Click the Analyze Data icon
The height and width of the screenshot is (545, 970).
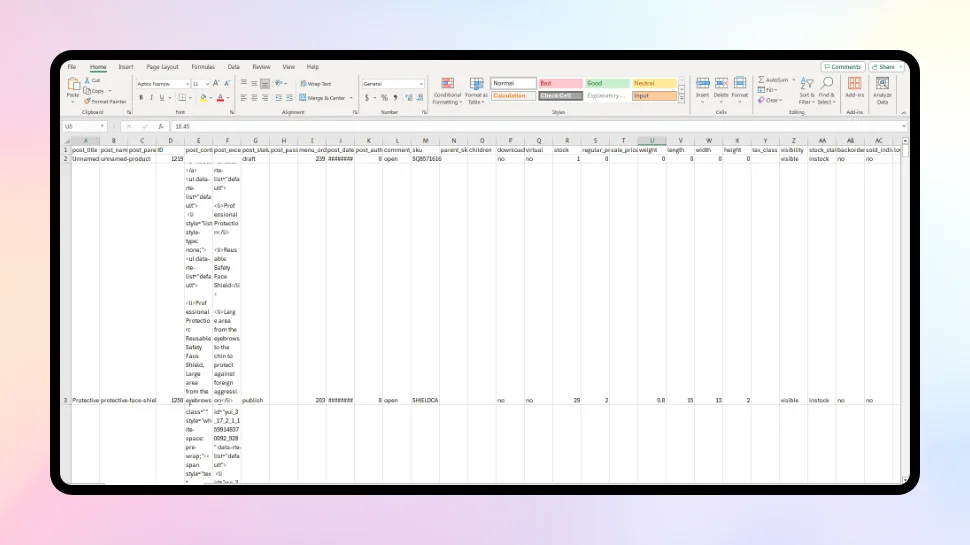[x=883, y=84]
